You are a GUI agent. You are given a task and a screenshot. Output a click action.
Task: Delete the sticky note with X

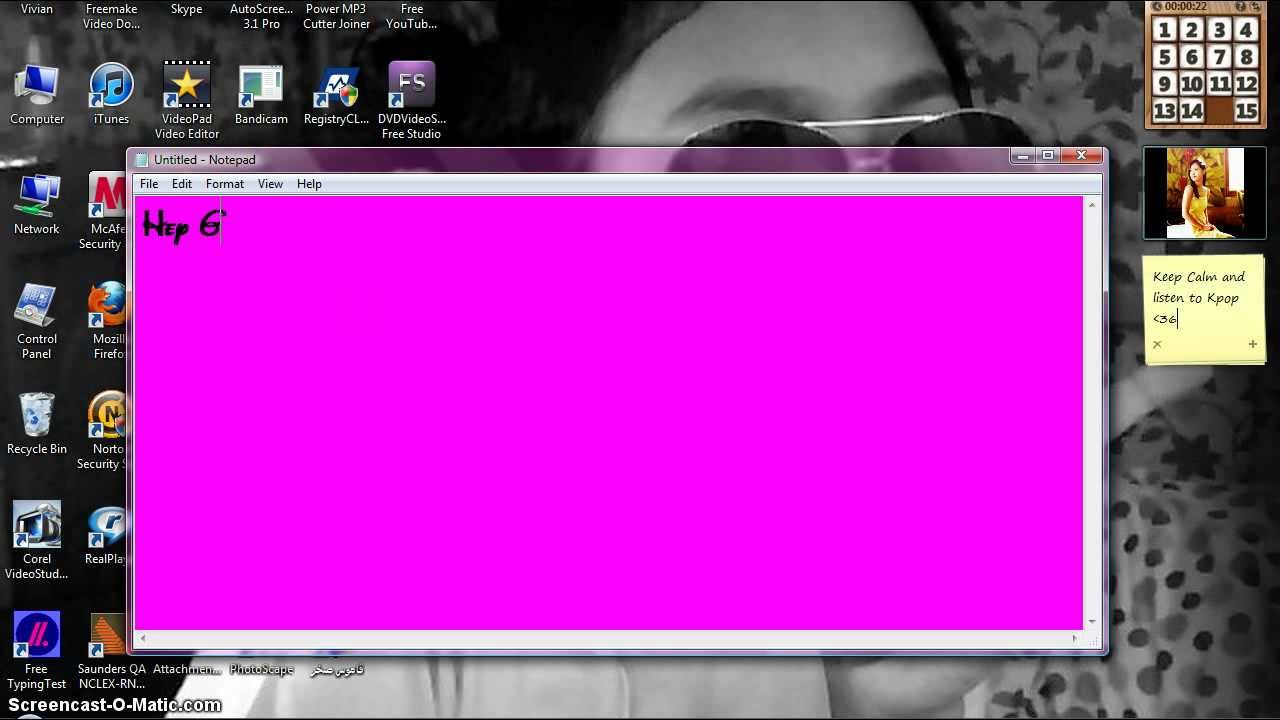(x=1157, y=345)
